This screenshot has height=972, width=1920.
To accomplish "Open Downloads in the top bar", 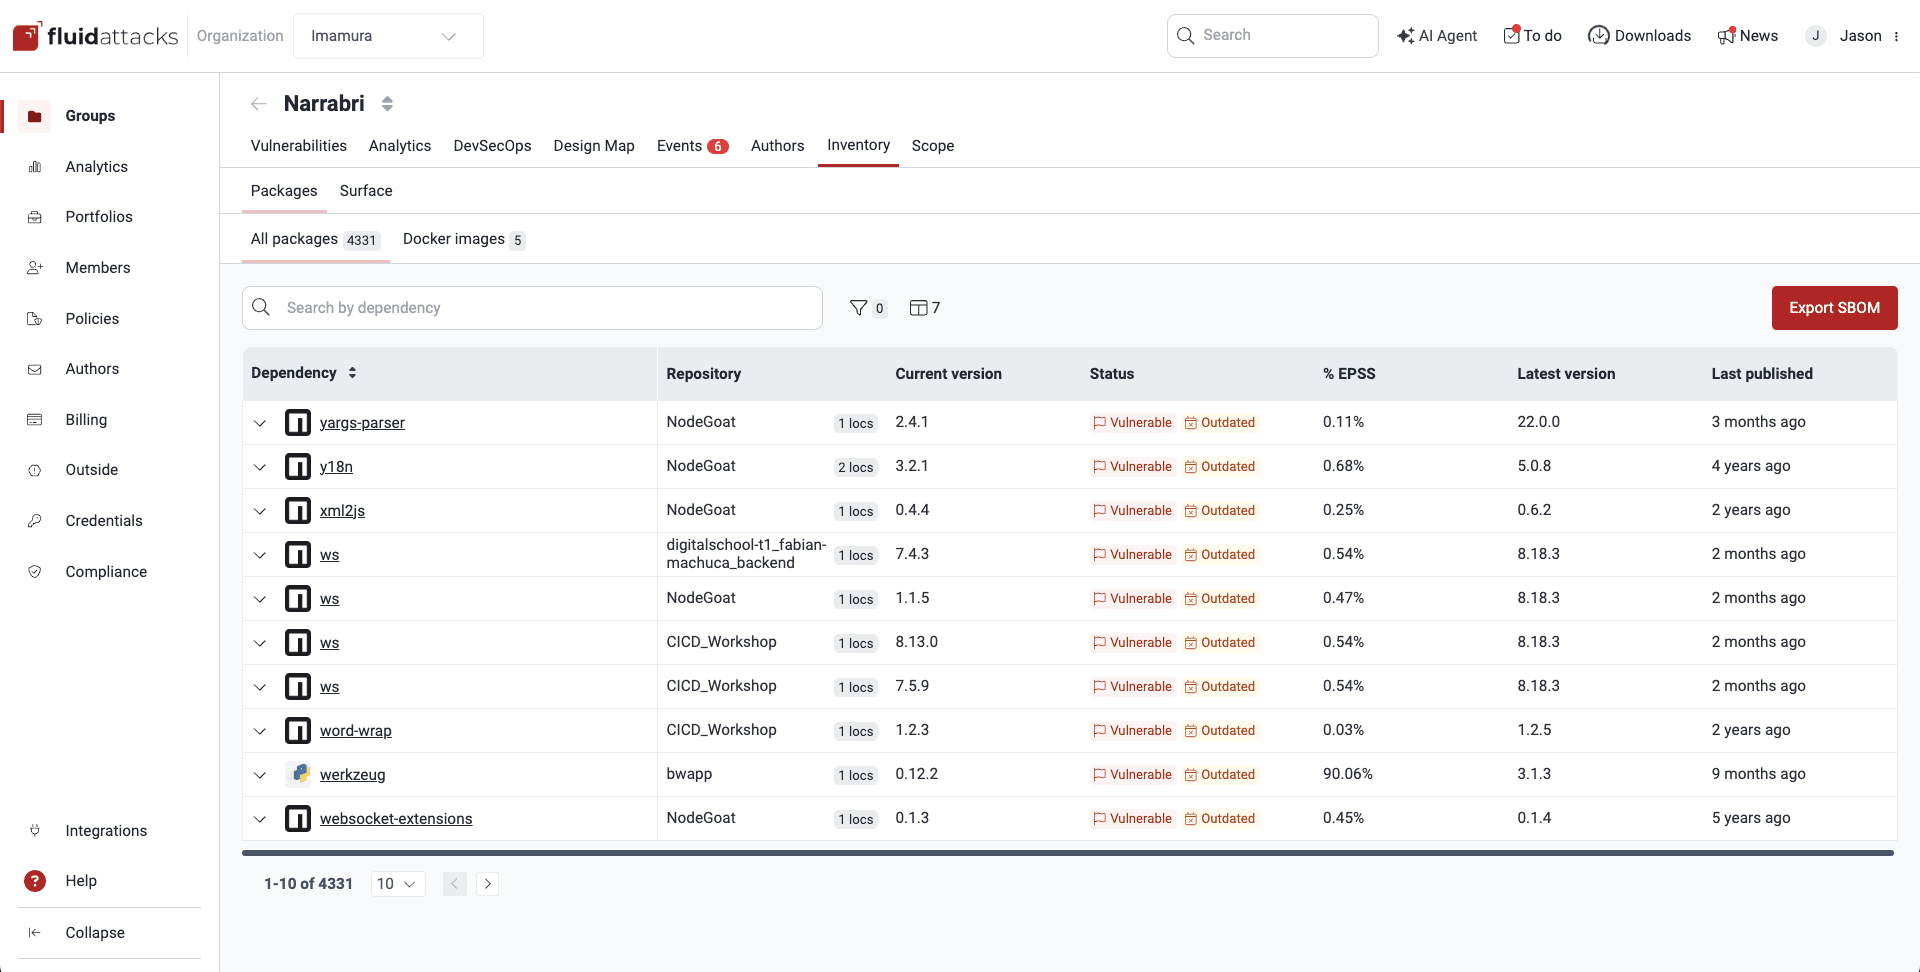I will (x=1640, y=36).
